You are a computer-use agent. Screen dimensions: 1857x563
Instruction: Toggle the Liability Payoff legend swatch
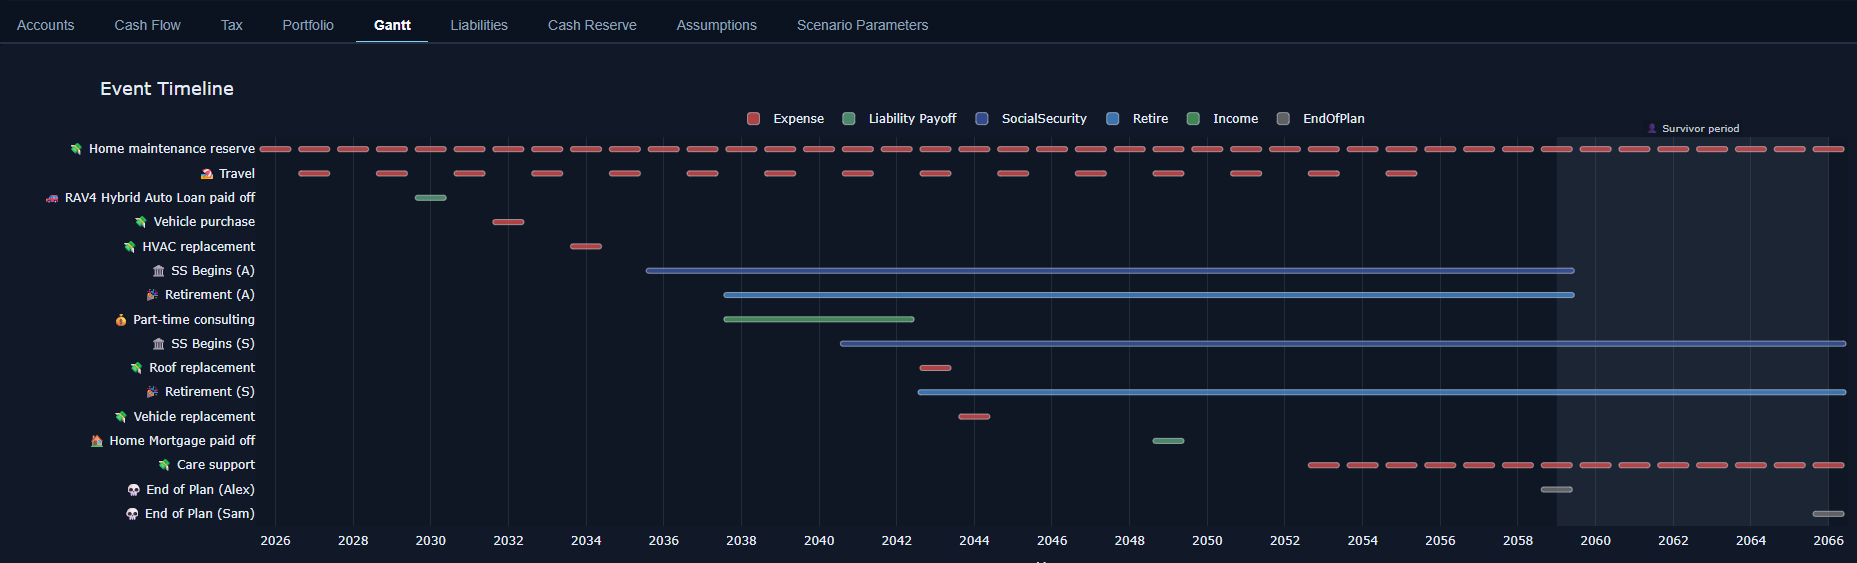point(849,119)
